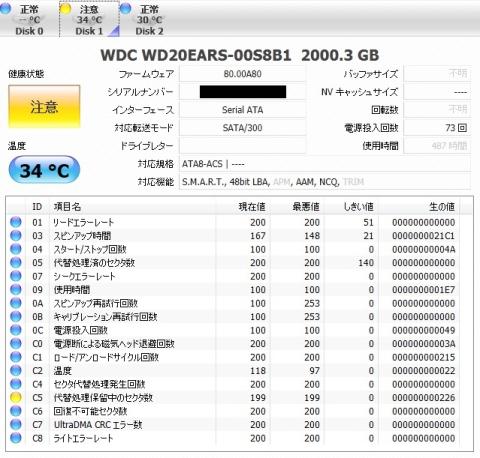Click the empty drive letter field

click(x=242, y=146)
